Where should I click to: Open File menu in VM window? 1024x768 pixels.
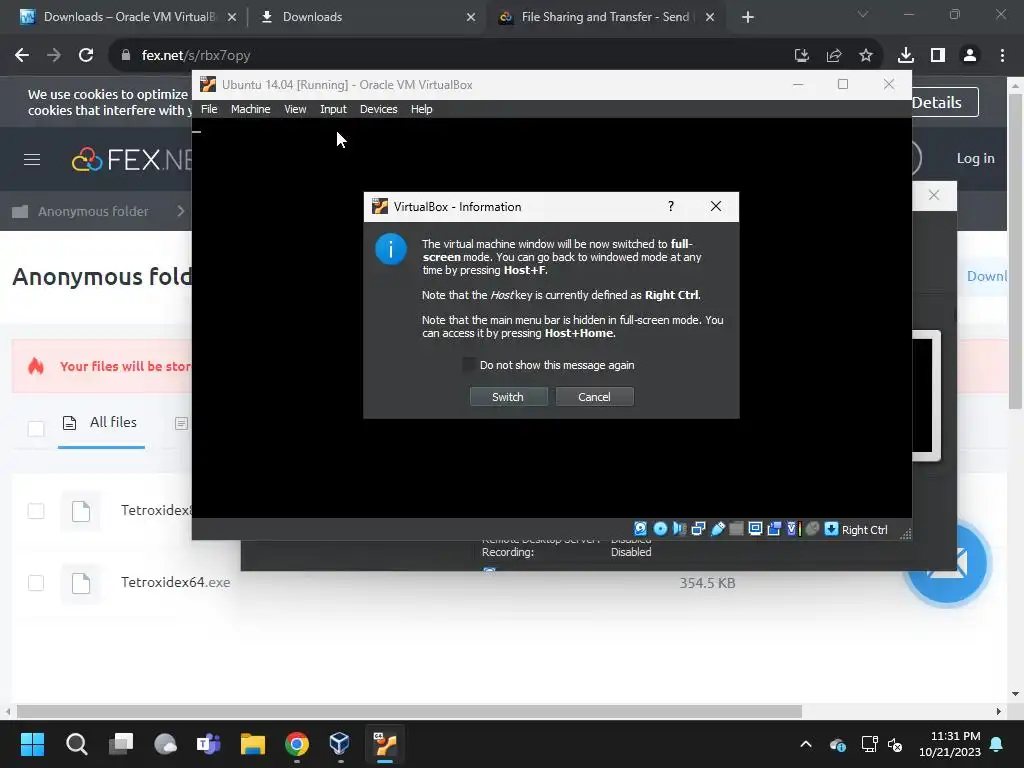[209, 109]
